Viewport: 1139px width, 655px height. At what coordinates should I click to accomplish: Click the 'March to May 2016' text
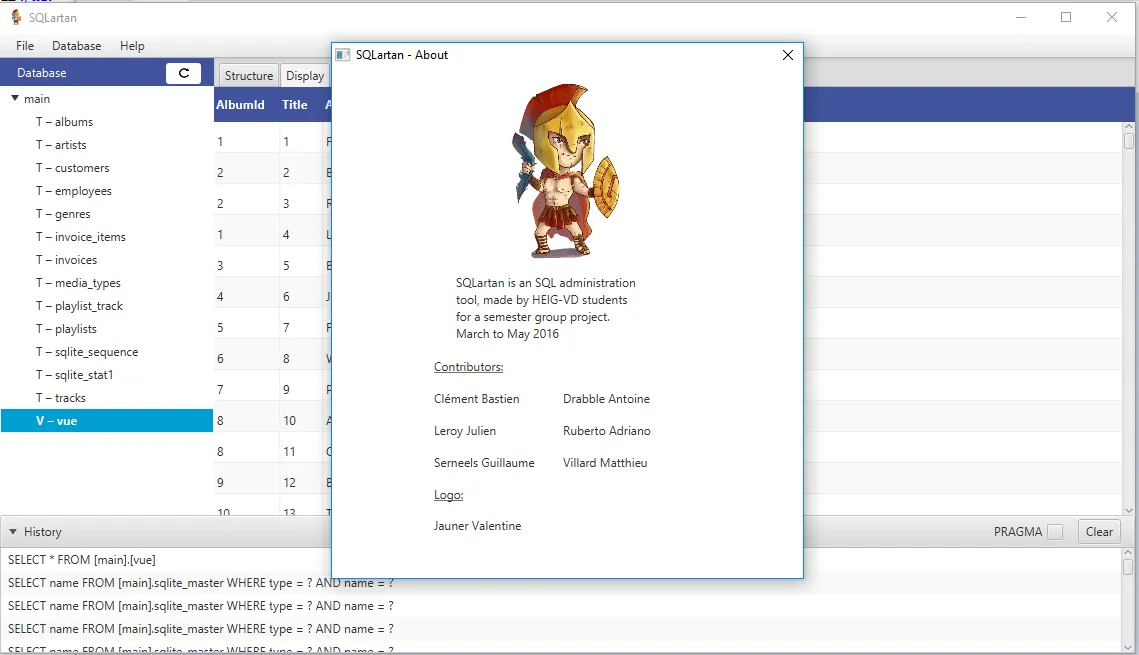coord(507,334)
